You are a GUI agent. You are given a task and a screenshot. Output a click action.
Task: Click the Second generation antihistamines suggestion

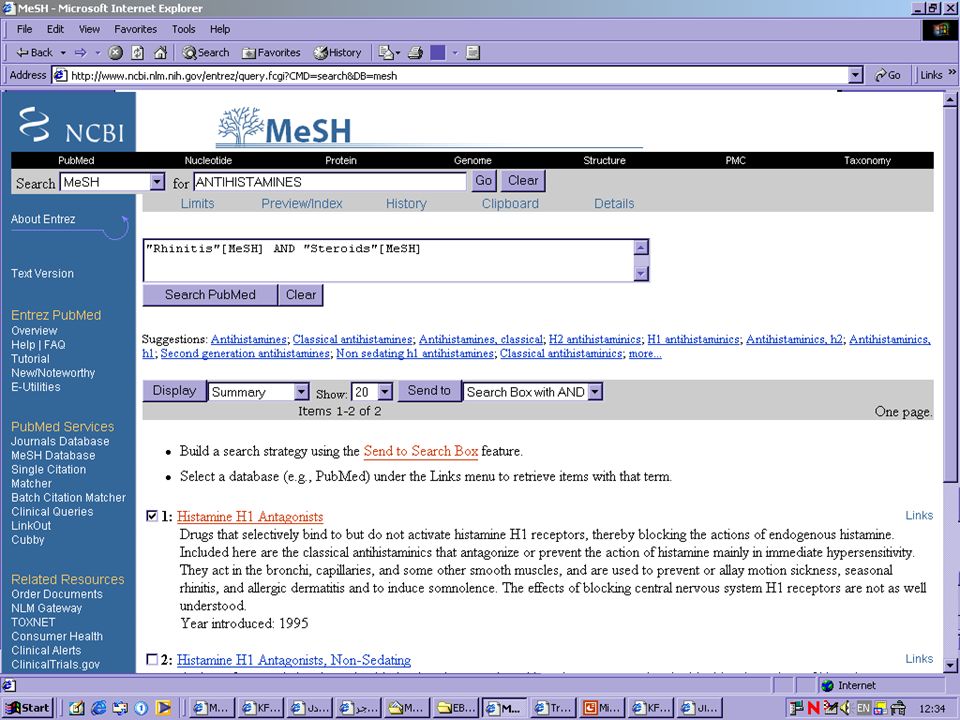[245, 353]
